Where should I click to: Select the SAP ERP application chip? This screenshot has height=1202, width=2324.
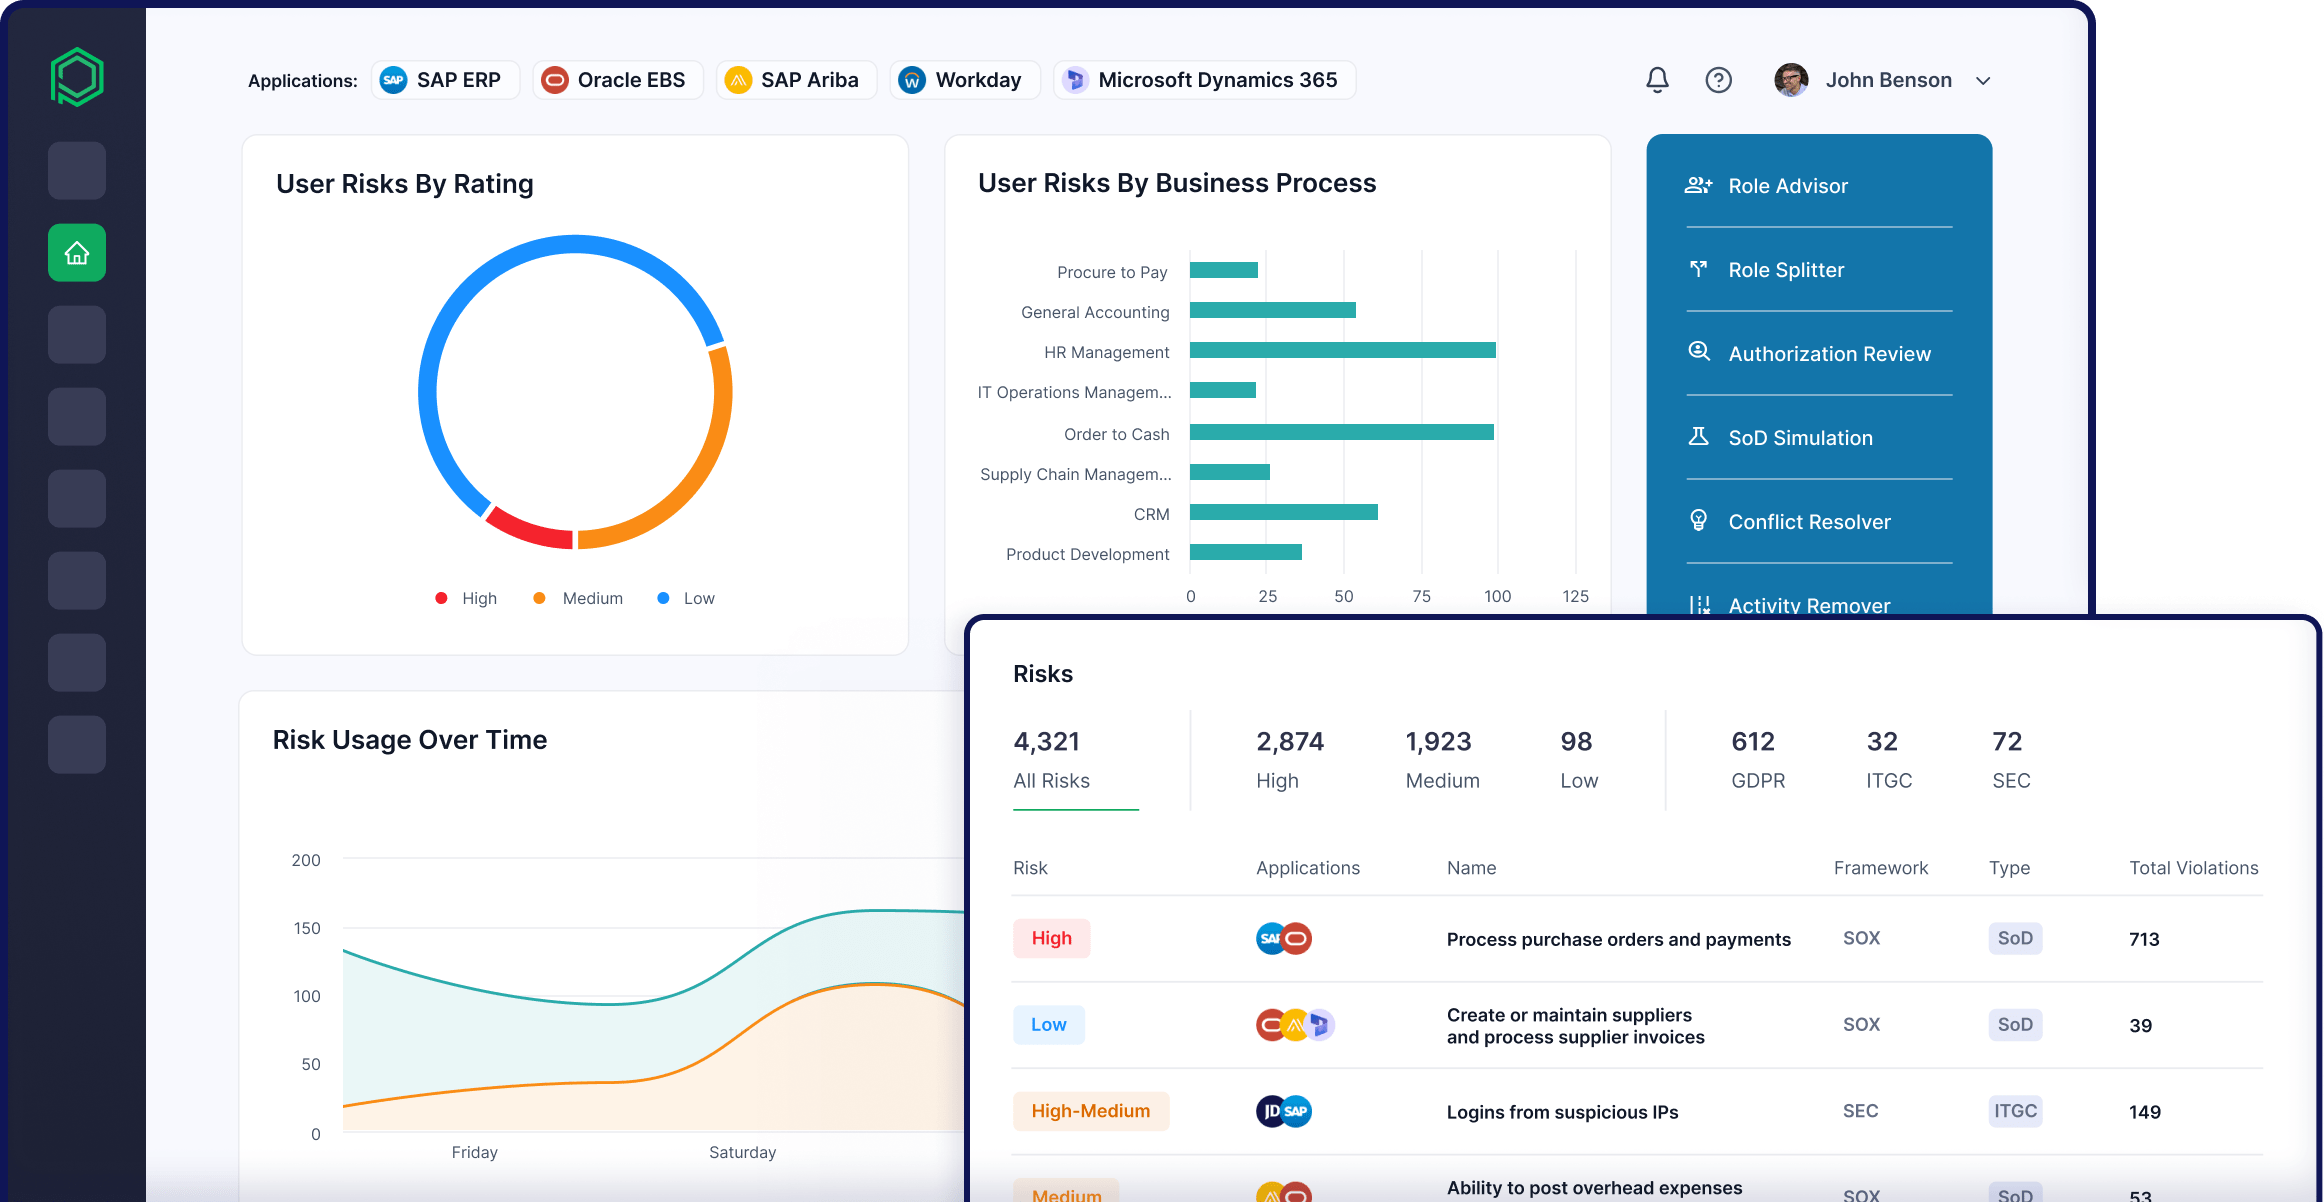click(445, 80)
